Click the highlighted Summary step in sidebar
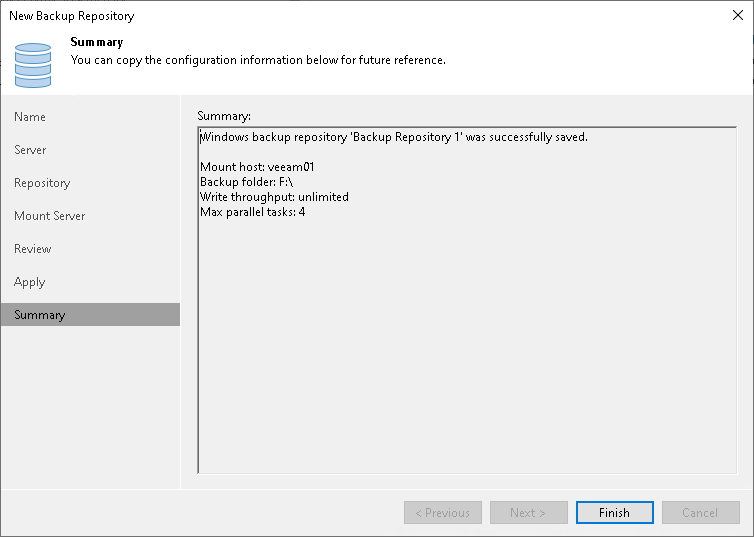754x537 pixels. pos(40,315)
